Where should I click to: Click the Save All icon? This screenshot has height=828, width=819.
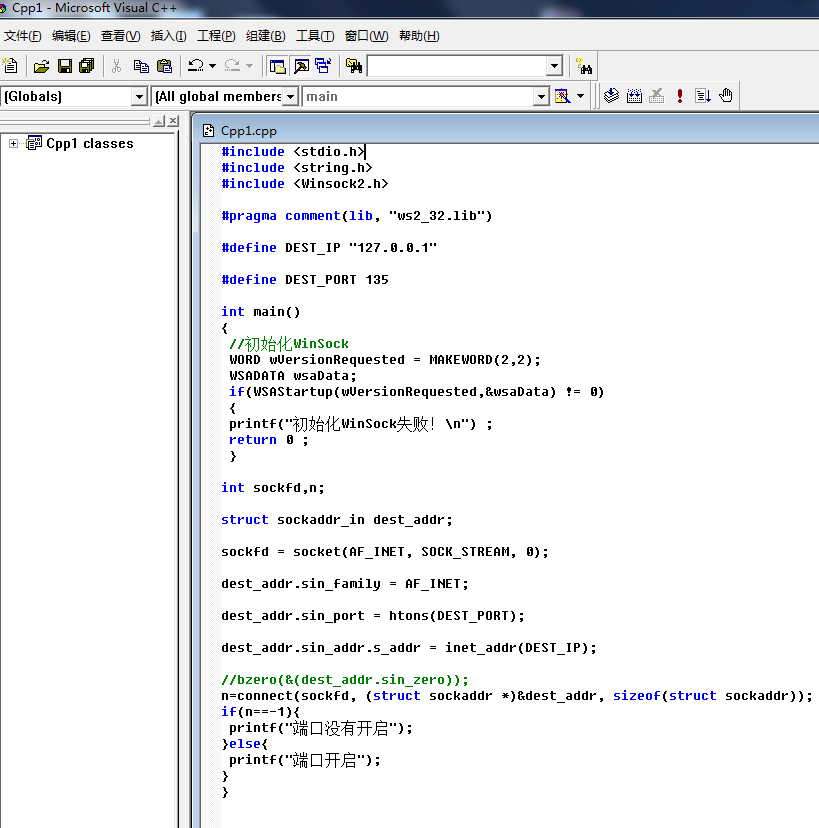coord(86,66)
